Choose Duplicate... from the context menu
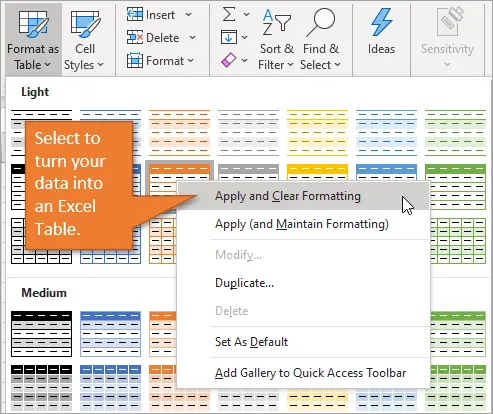The width and height of the screenshot is (493, 414). tap(303, 283)
